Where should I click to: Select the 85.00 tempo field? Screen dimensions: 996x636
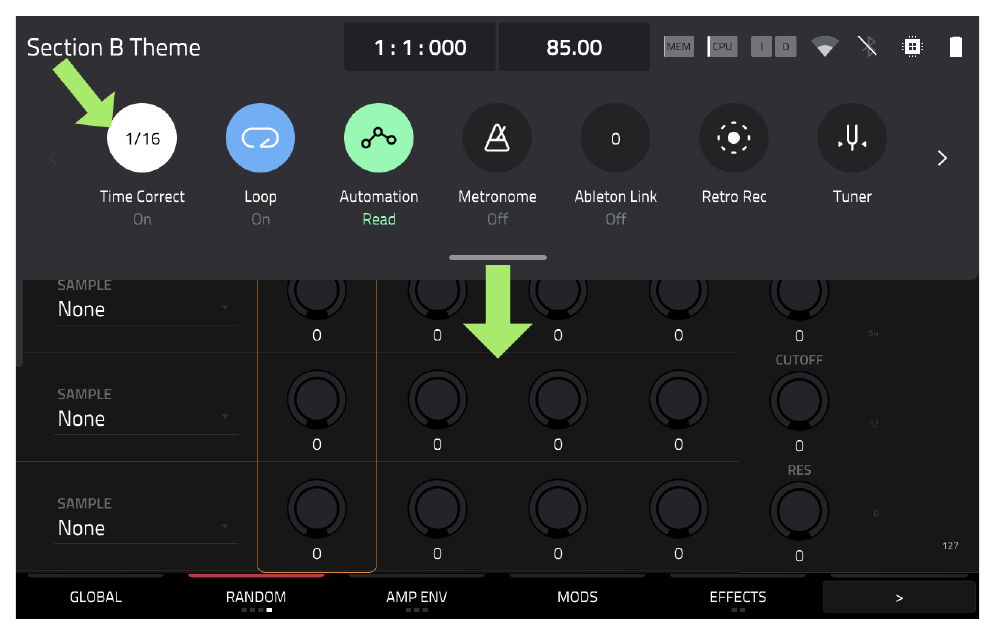(x=574, y=47)
